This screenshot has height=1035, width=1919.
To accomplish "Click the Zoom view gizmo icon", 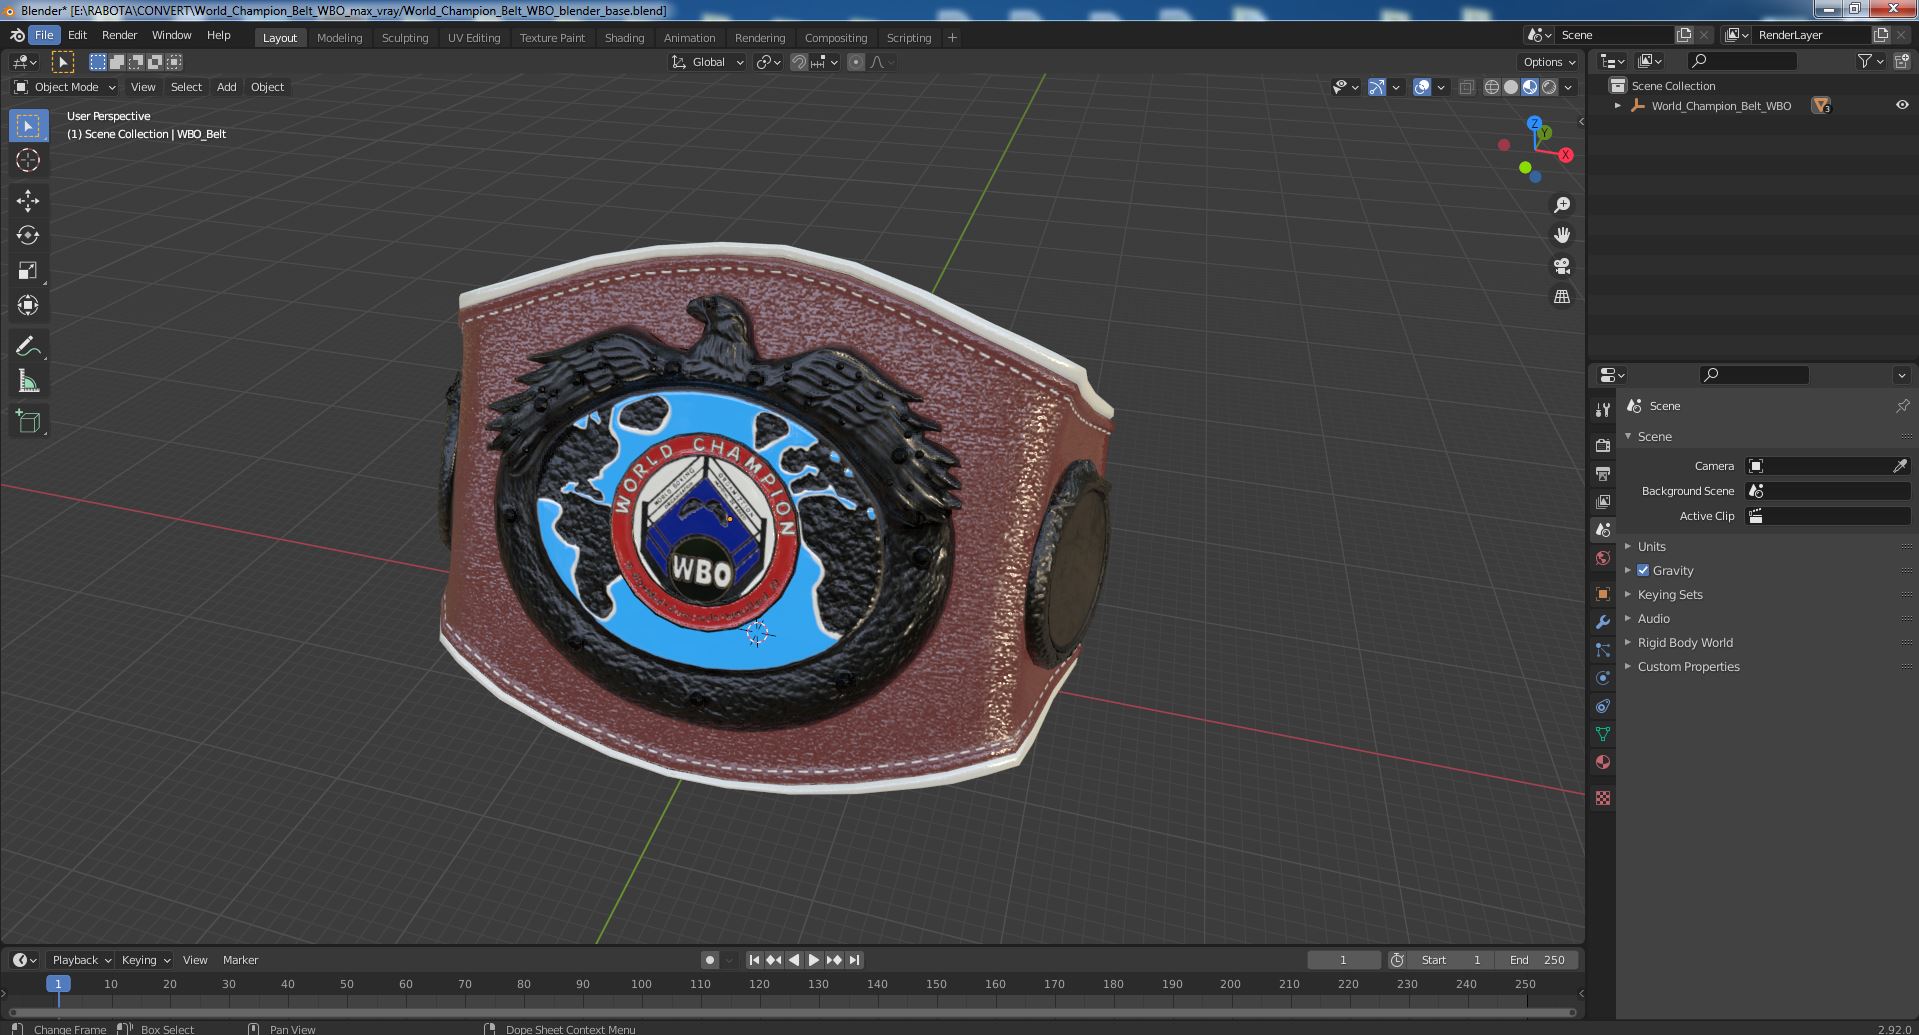I will point(1561,205).
